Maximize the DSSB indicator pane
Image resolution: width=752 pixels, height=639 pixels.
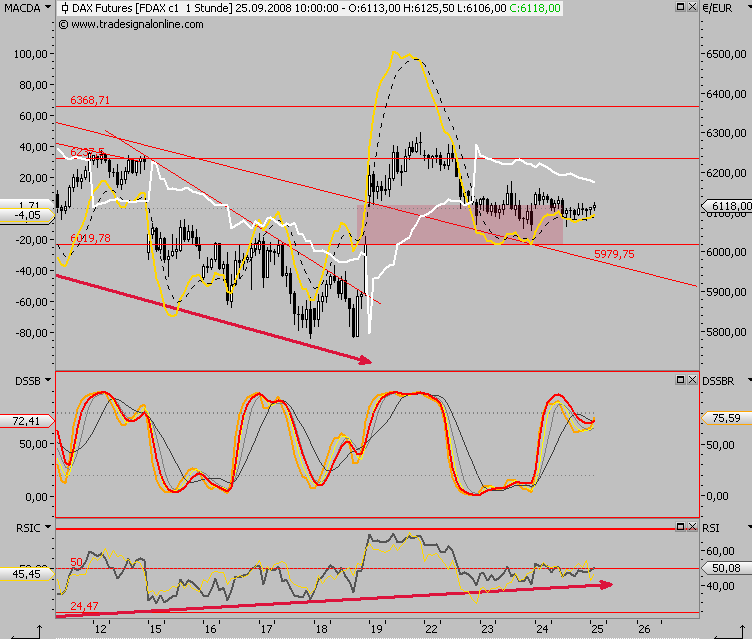coord(680,380)
